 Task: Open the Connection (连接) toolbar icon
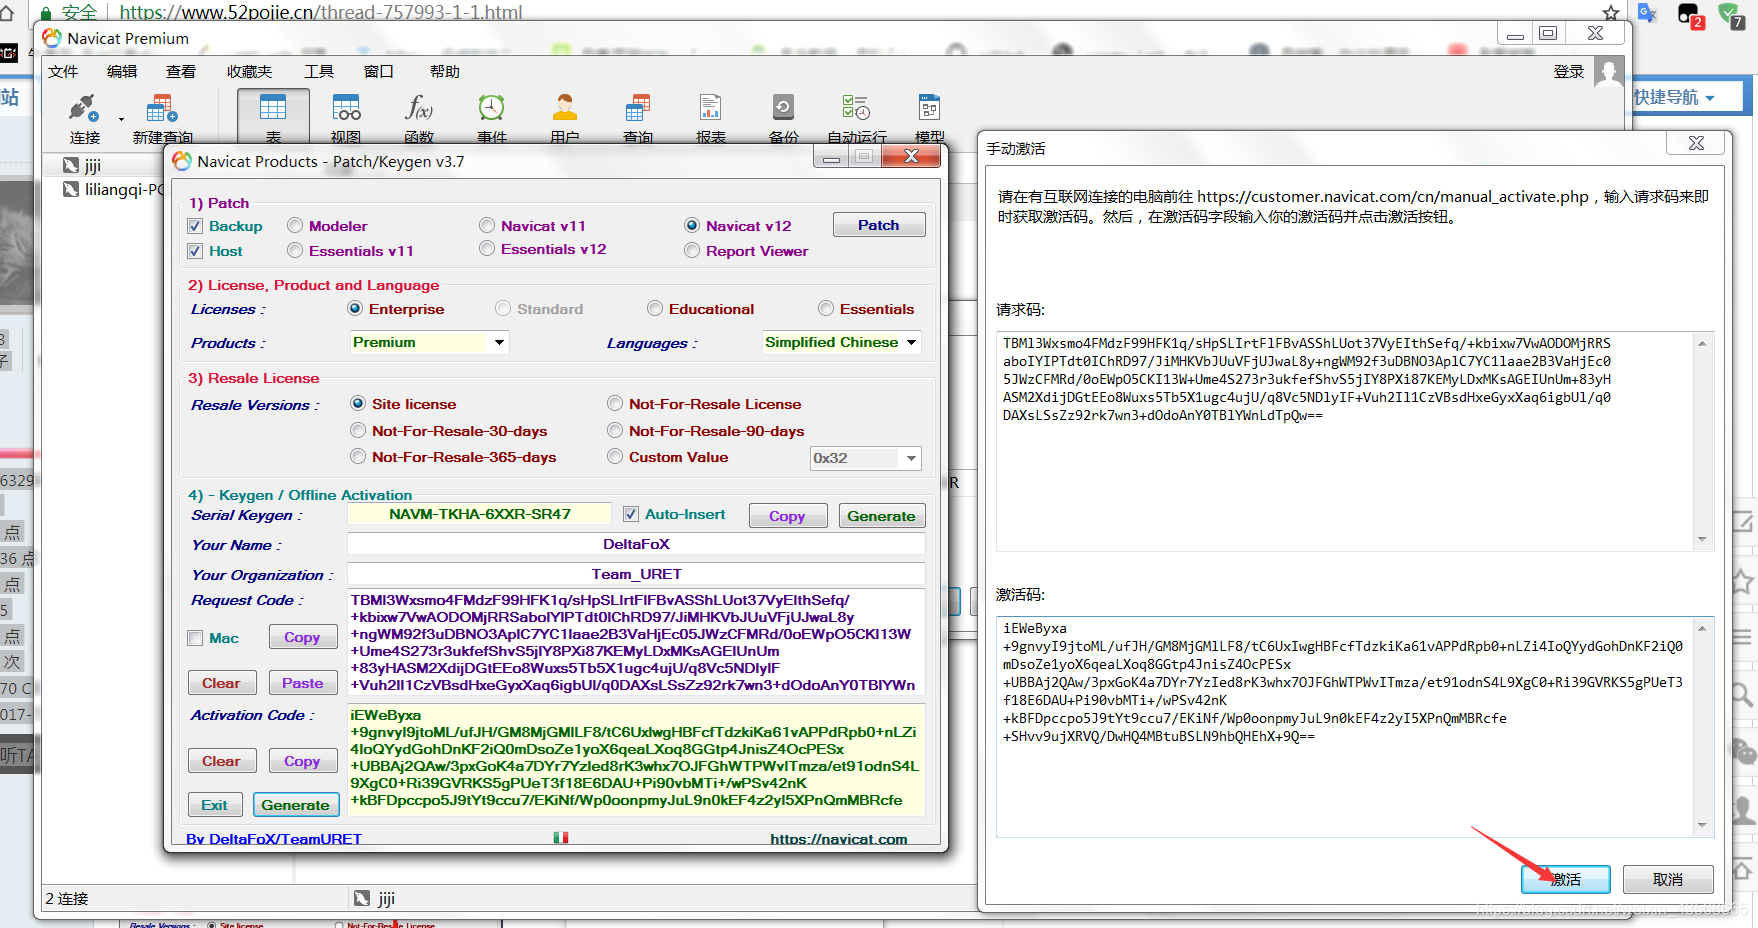tap(84, 117)
